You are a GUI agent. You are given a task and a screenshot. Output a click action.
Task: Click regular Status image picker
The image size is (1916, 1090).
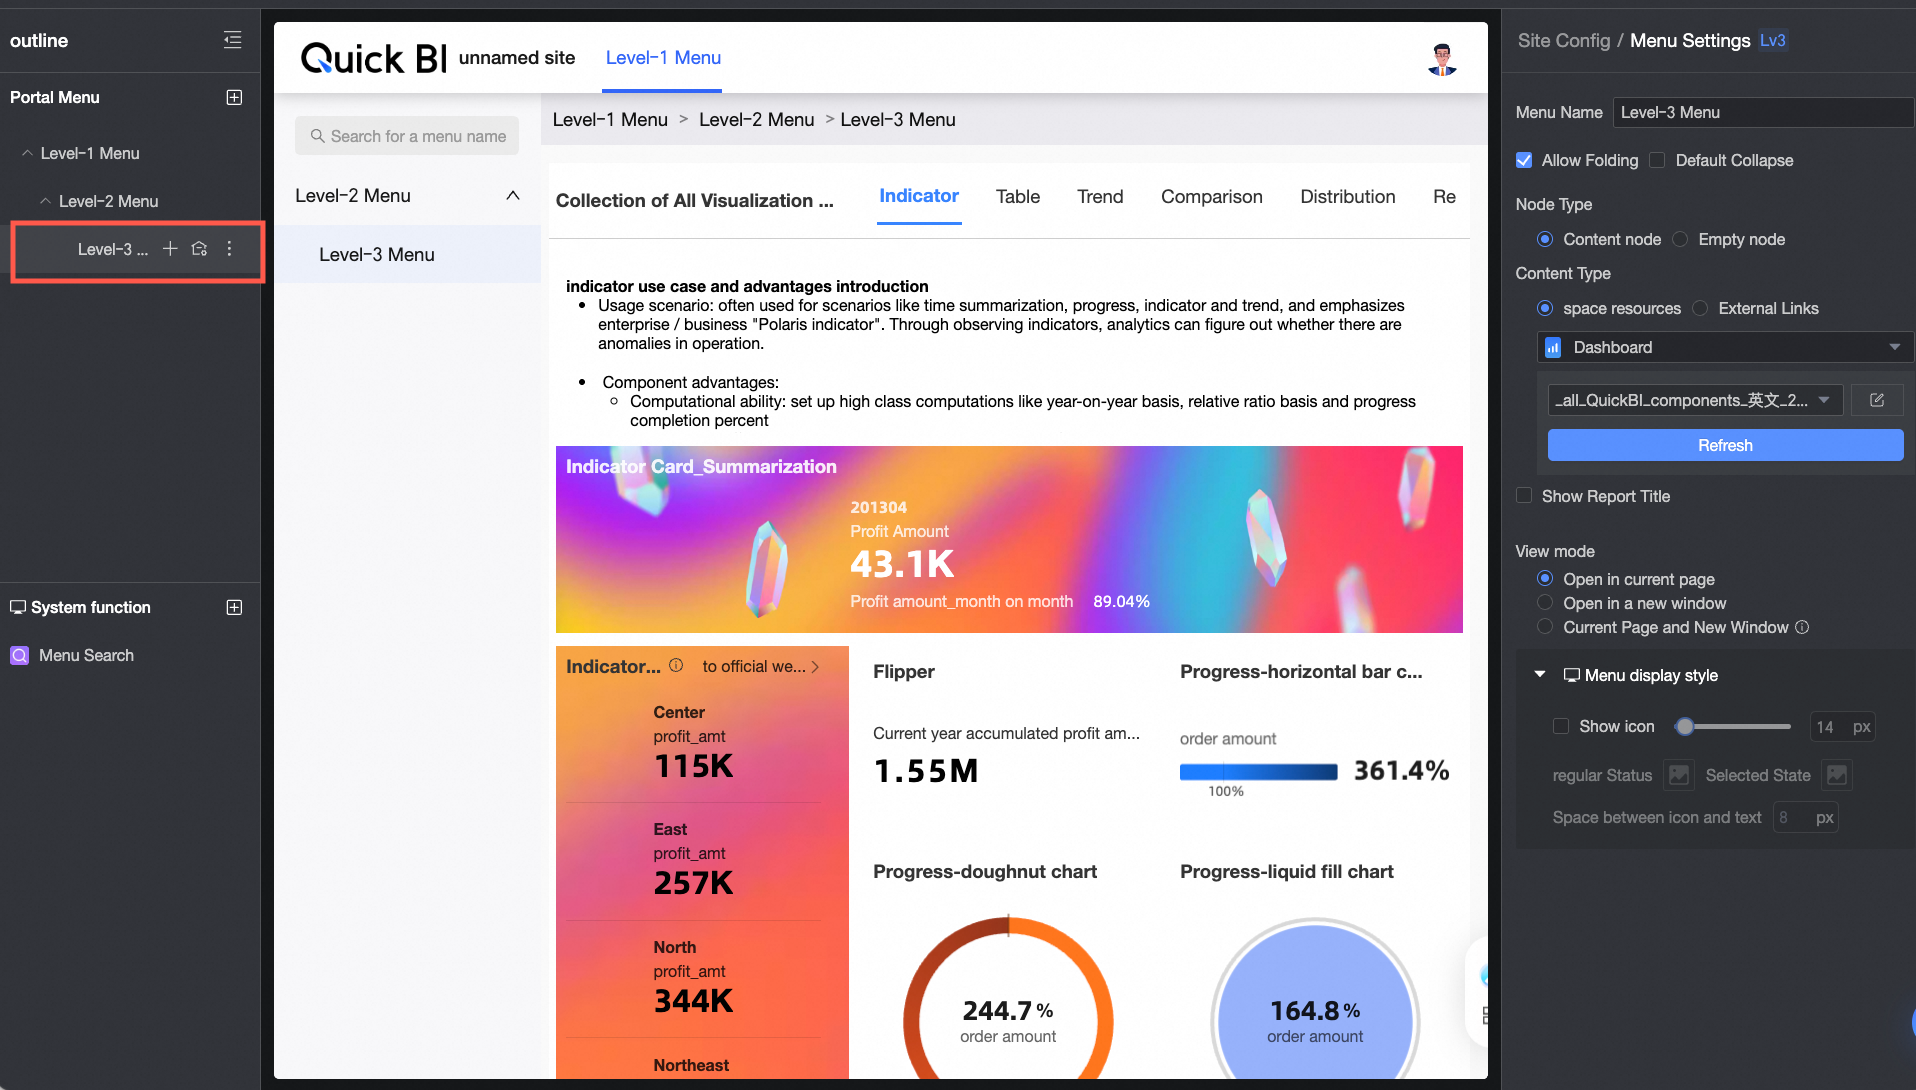(x=1679, y=775)
